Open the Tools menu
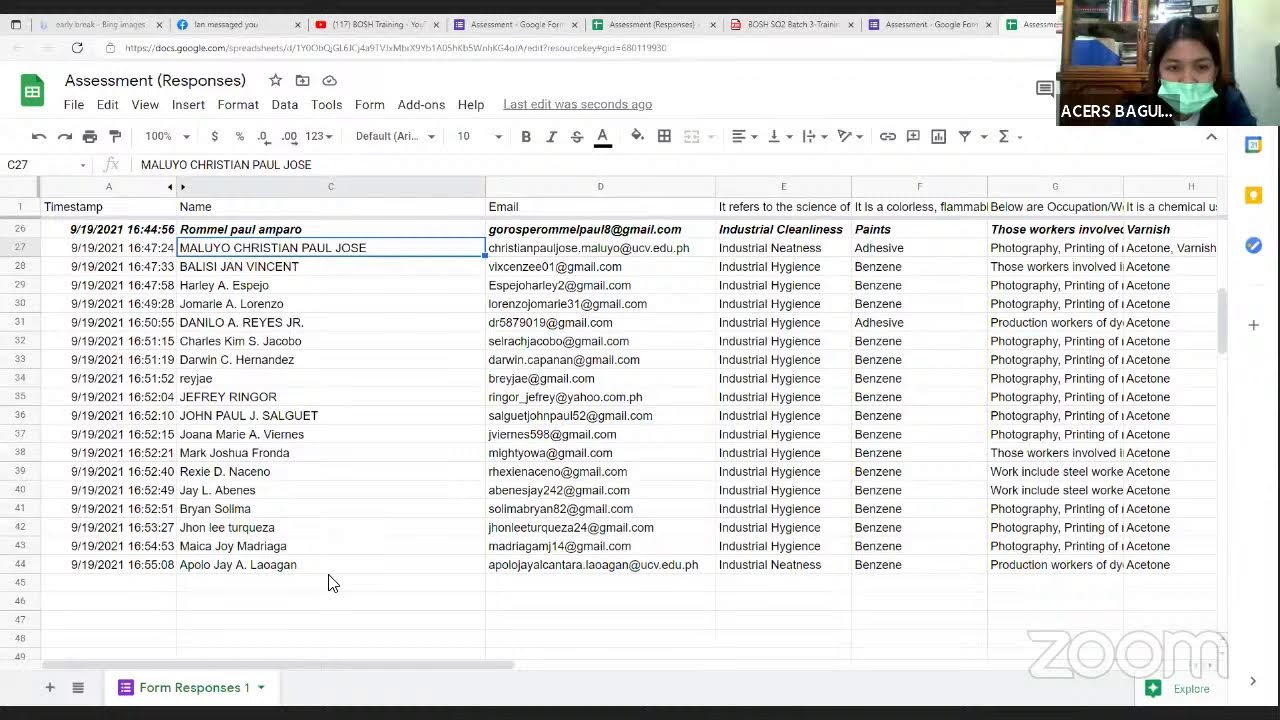 coord(327,104)
